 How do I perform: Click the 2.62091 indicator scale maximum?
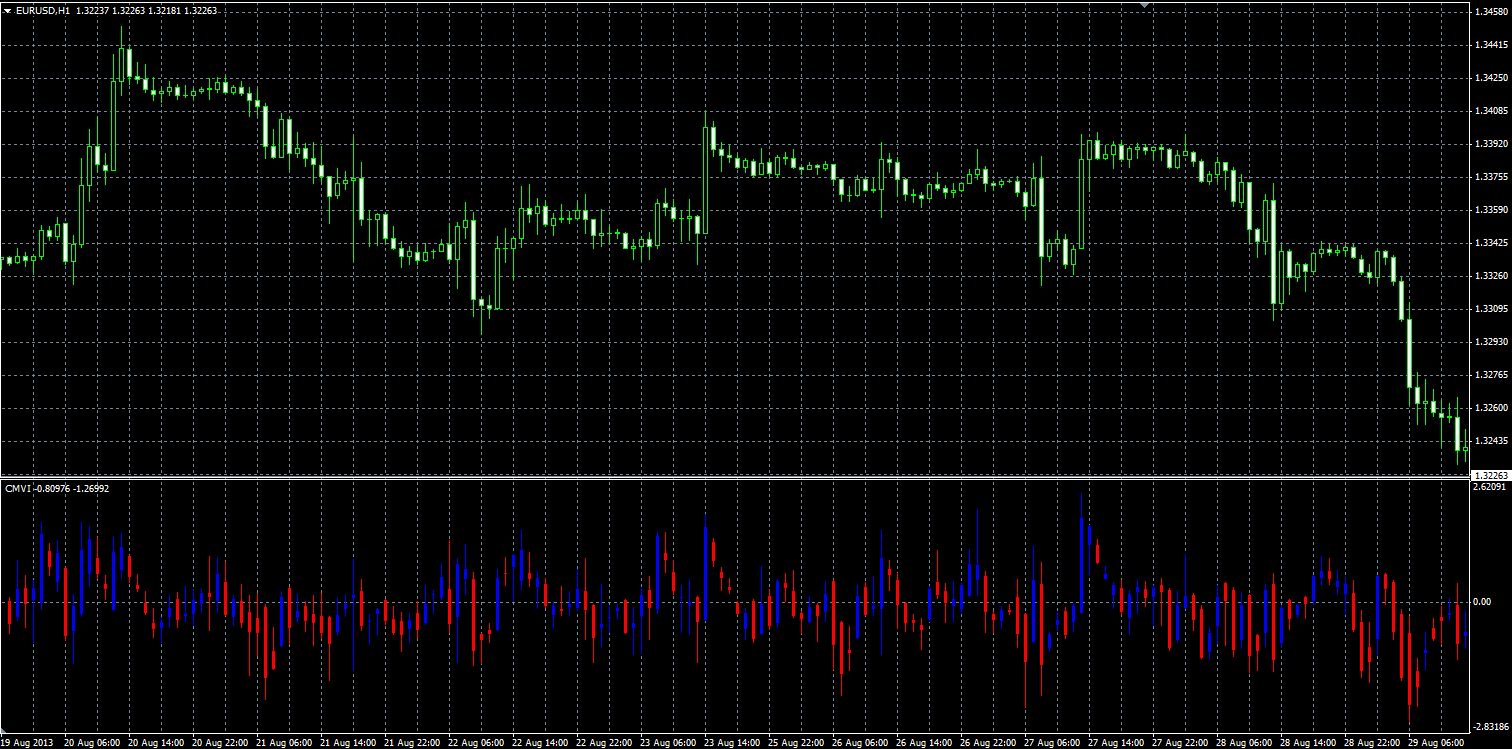[1490, 487]
